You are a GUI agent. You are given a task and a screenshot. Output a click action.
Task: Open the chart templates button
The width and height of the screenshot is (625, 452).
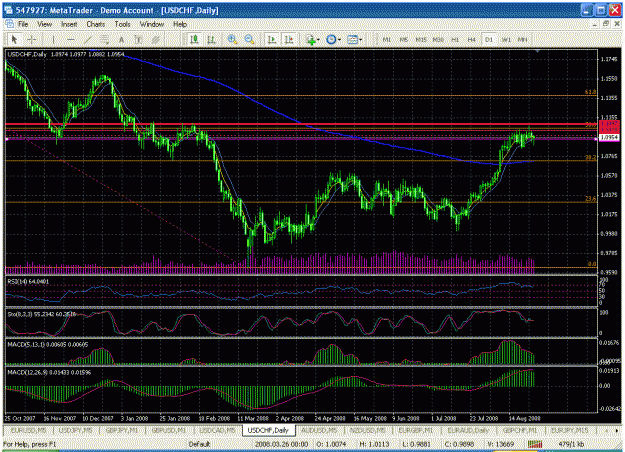click(352, 39)
